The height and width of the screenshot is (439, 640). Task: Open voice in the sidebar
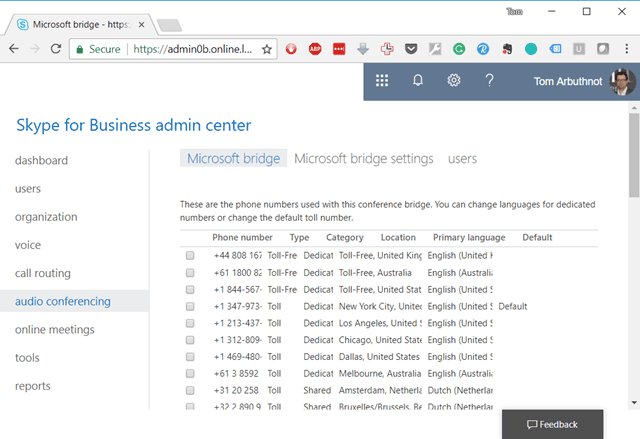tap(28, 245)
